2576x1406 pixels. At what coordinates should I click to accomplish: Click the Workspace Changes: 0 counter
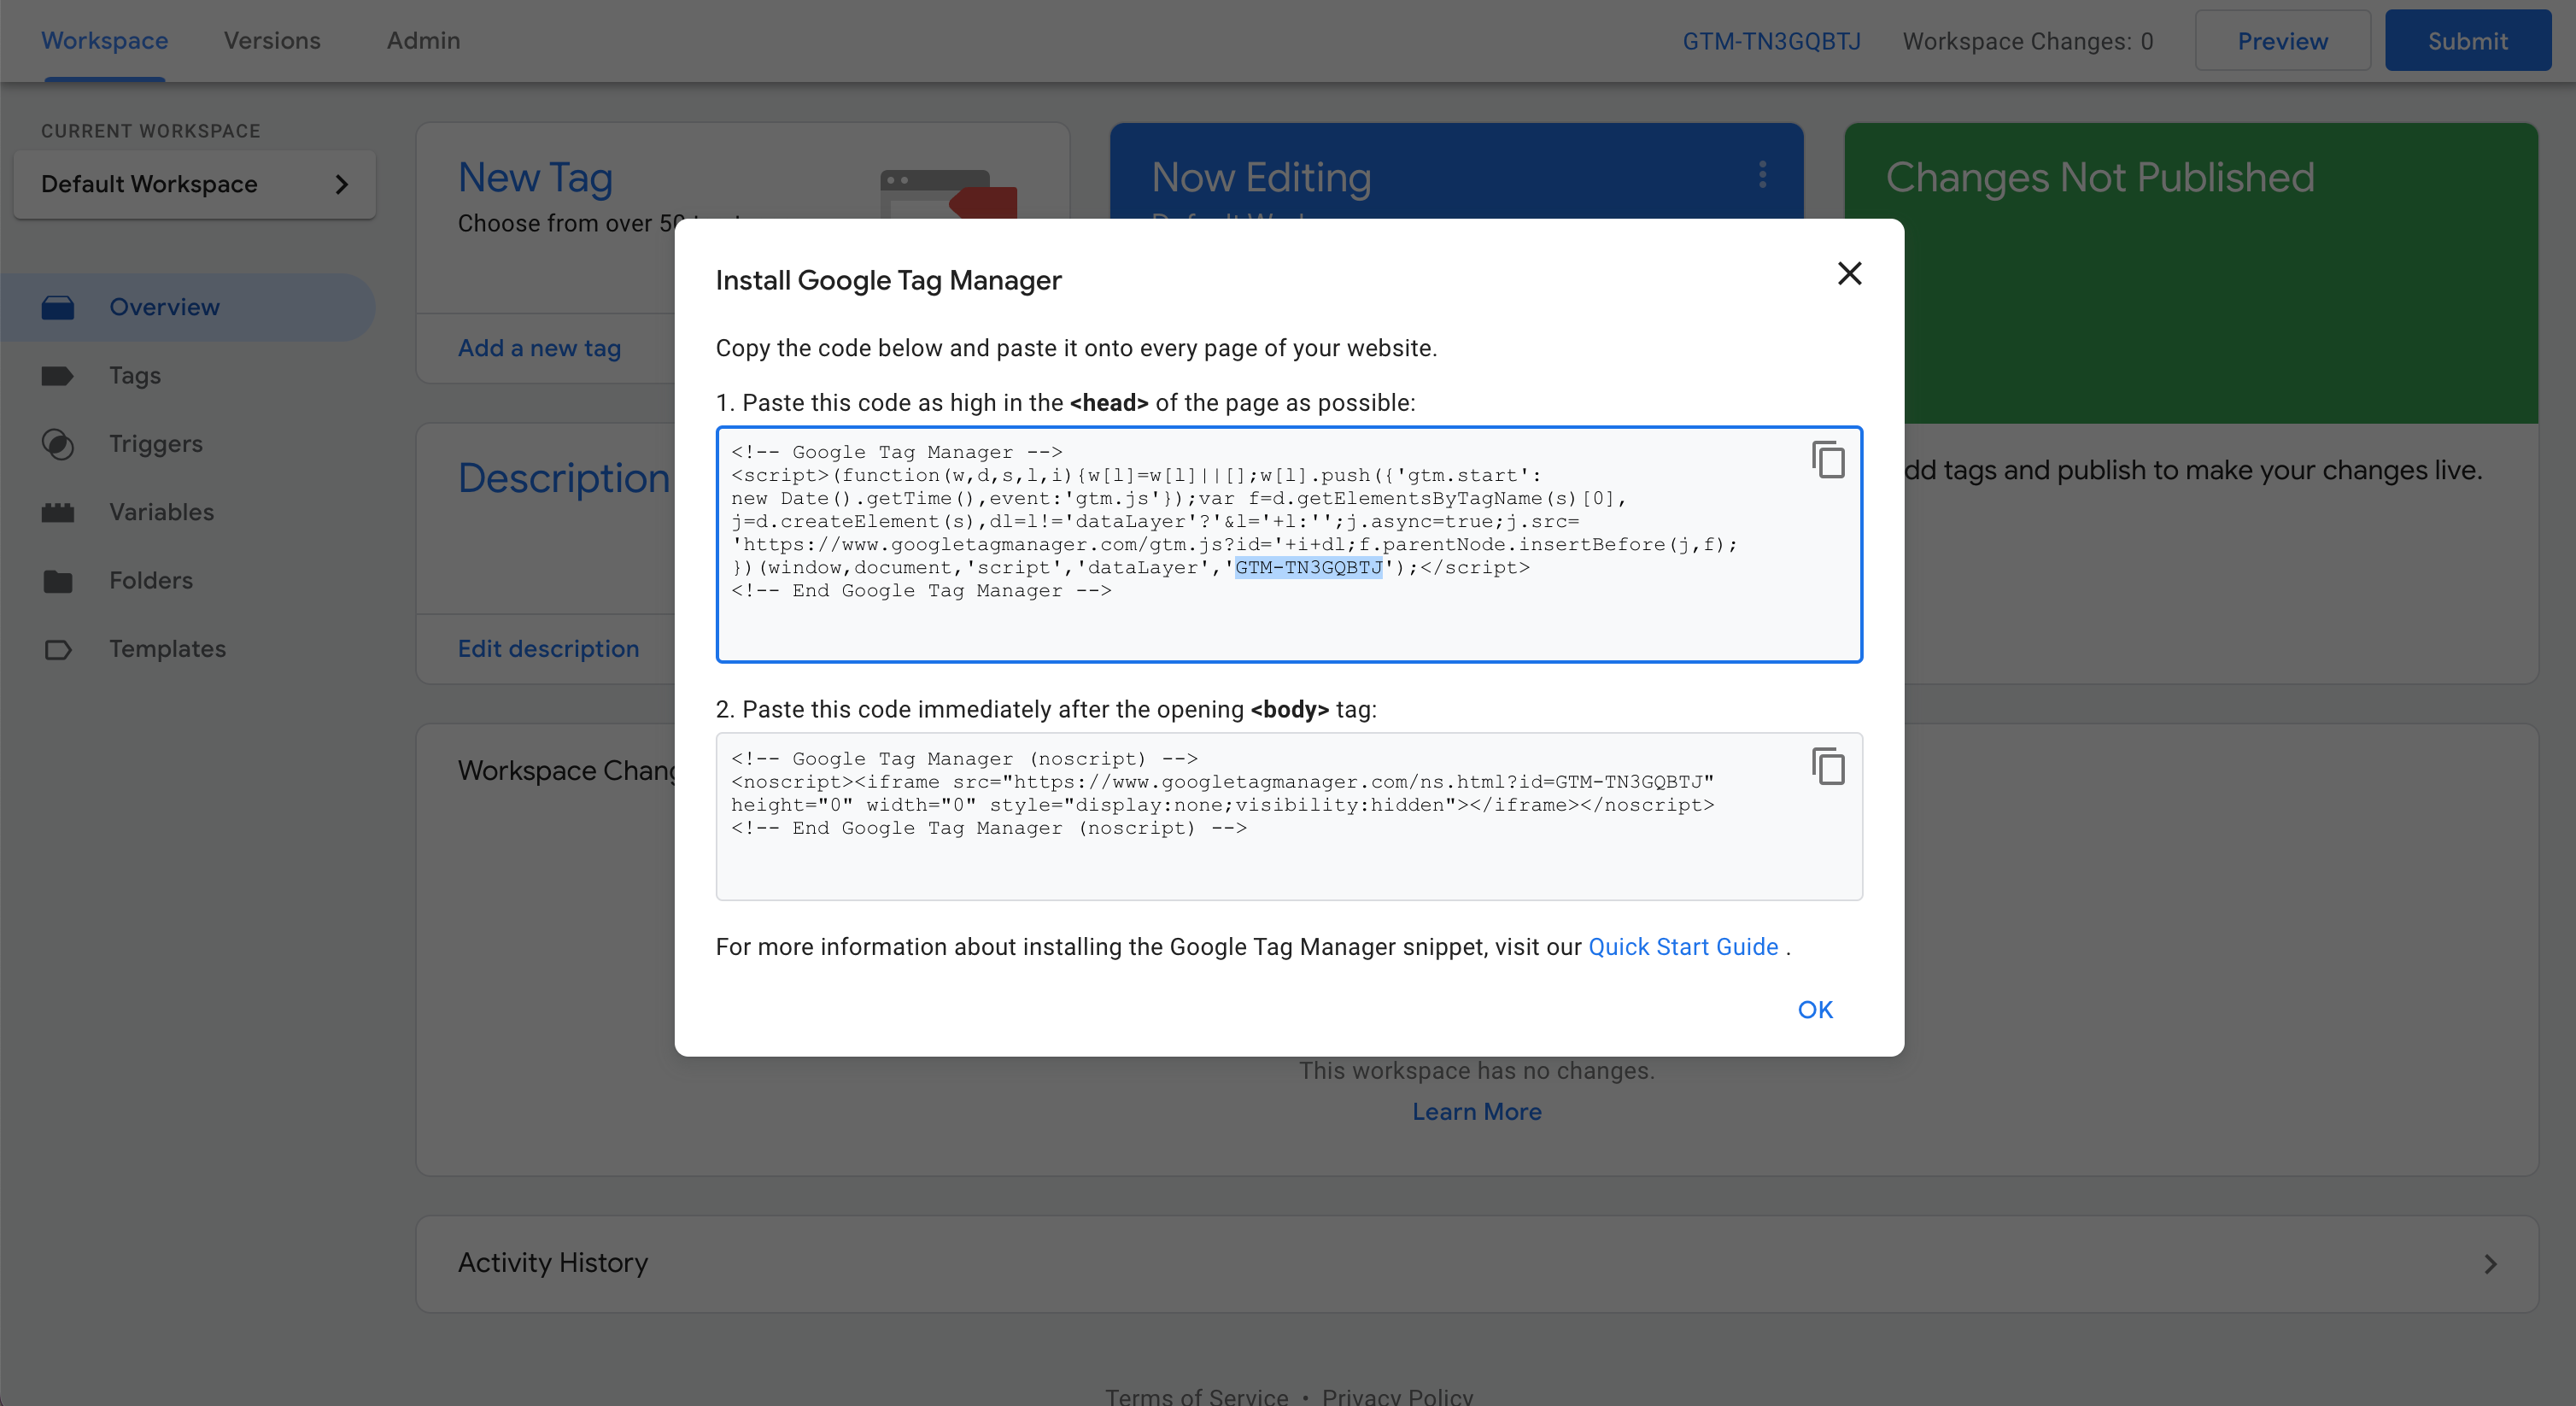tap(2027, 41)
